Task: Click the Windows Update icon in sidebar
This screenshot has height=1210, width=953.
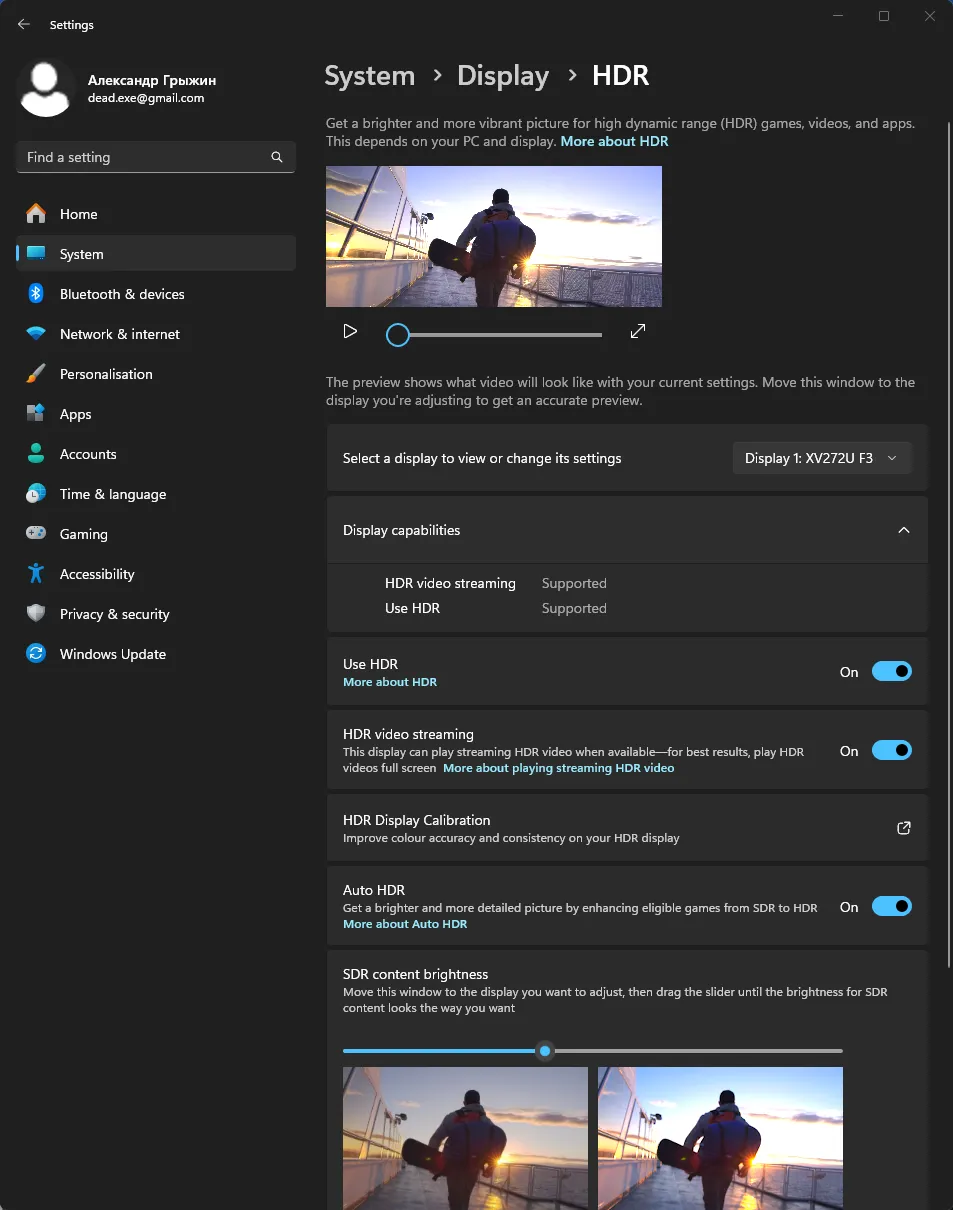Action: [36, 654]
